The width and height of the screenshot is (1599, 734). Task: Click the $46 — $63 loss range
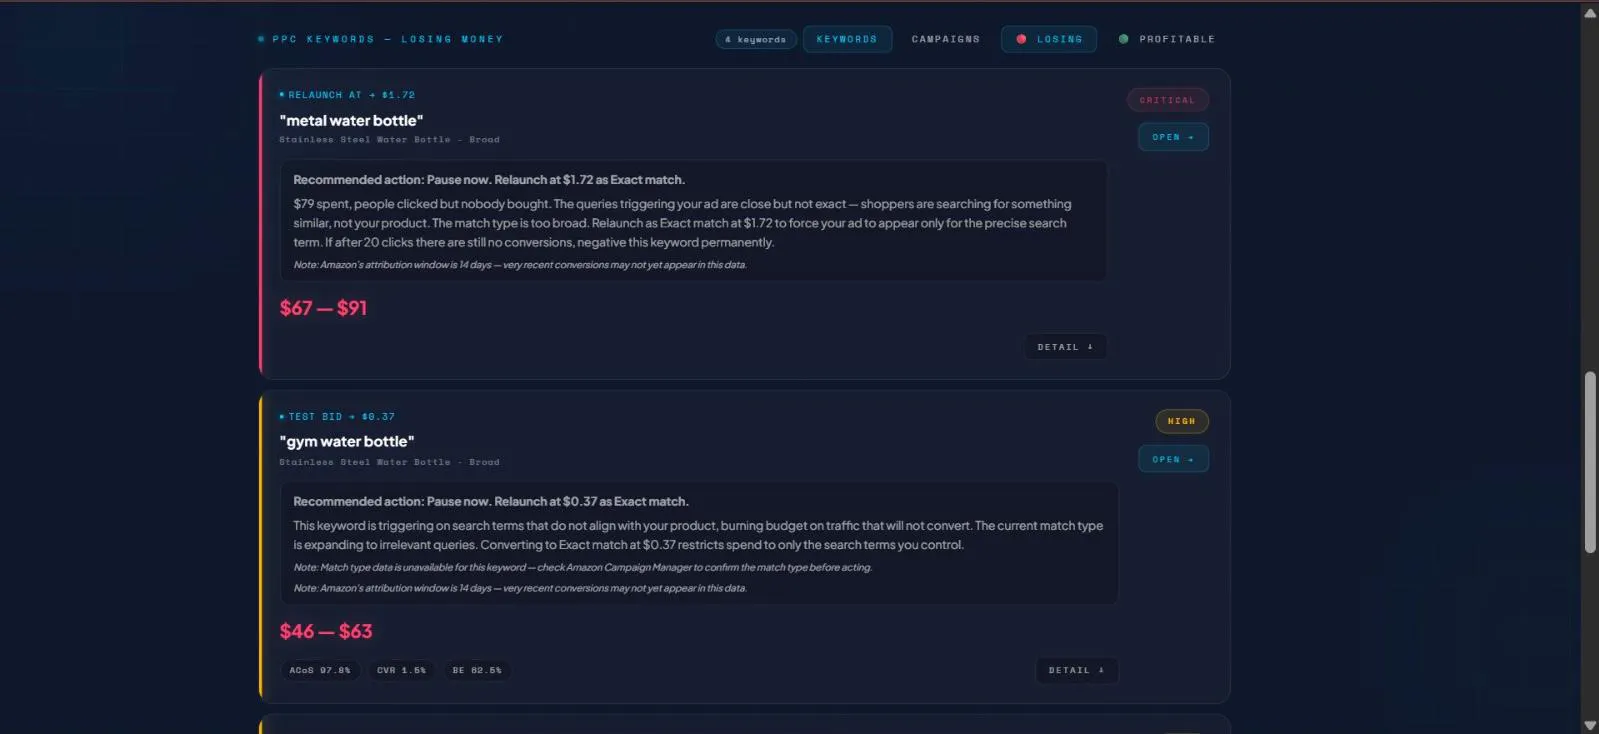[326, 631]
